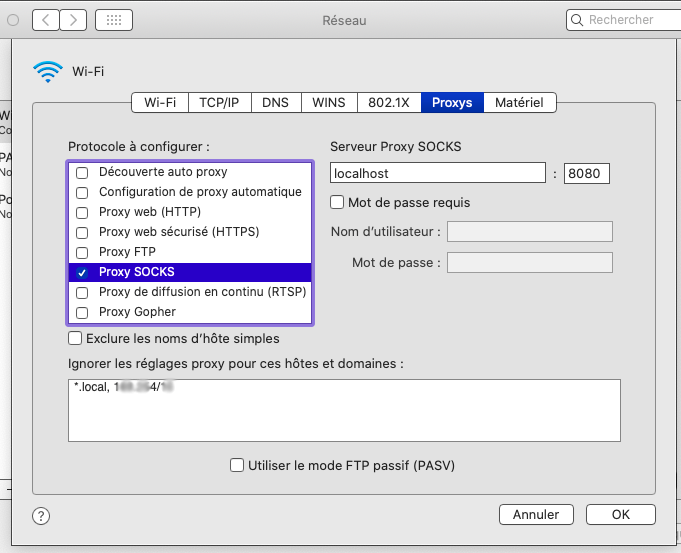Toggle Mot de passe requis checkbox
Screen dimensions: 681x553
(x=338, y=203)
